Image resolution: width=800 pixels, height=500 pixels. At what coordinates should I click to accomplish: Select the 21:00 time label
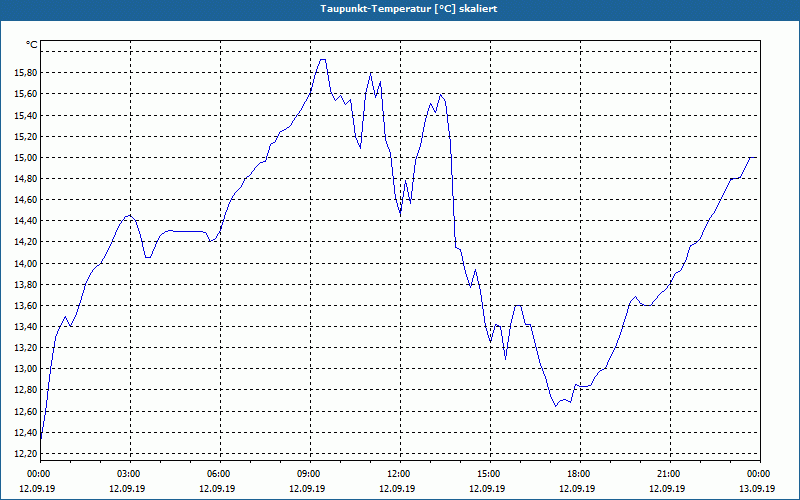pos(670,474)
